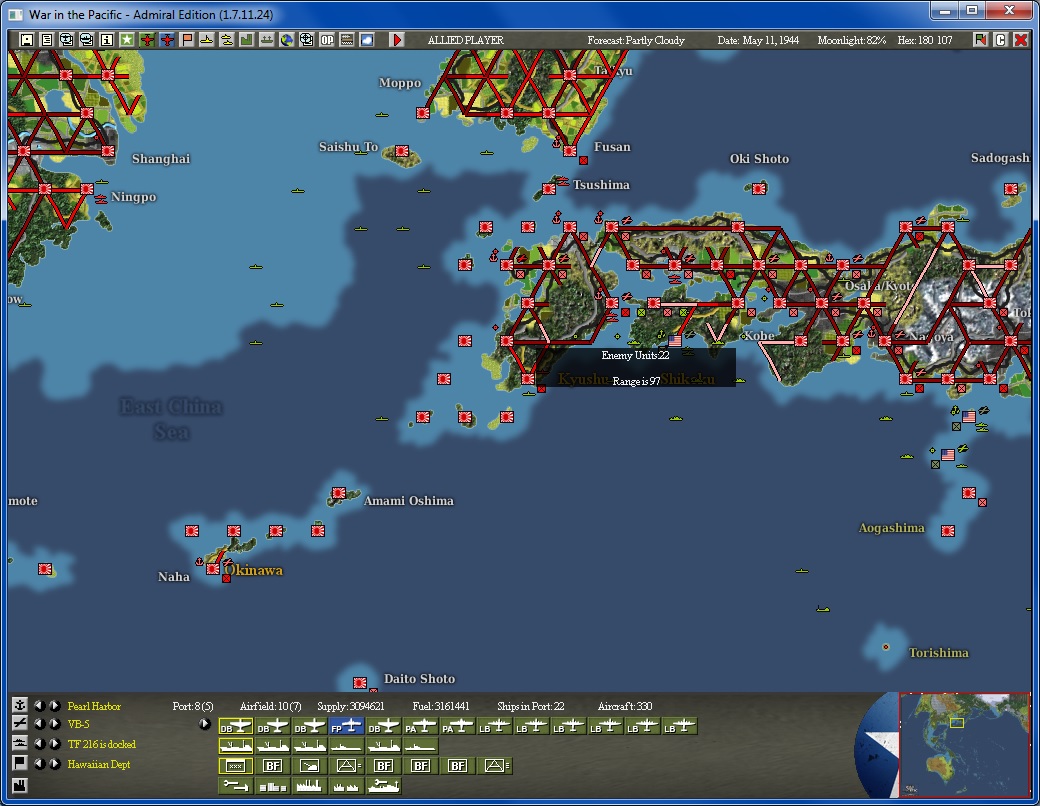Click the green ship silhouette toolbar icon
The width and height of the screenshot is (1040, 806).
pyautogui.click(x=266, y=40)
